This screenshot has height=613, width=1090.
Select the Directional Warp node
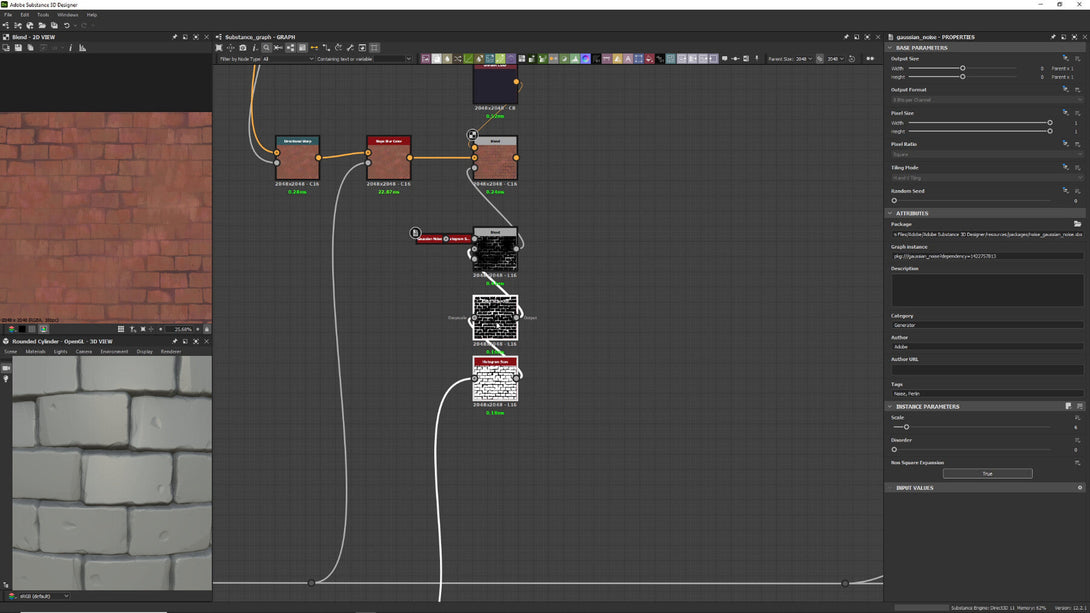coord(298,158)
